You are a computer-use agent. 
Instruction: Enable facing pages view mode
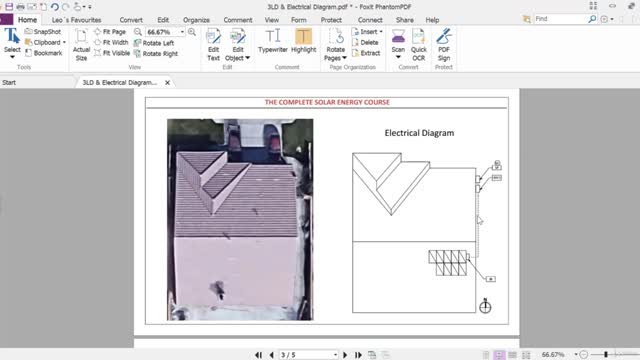pos(512,355)
